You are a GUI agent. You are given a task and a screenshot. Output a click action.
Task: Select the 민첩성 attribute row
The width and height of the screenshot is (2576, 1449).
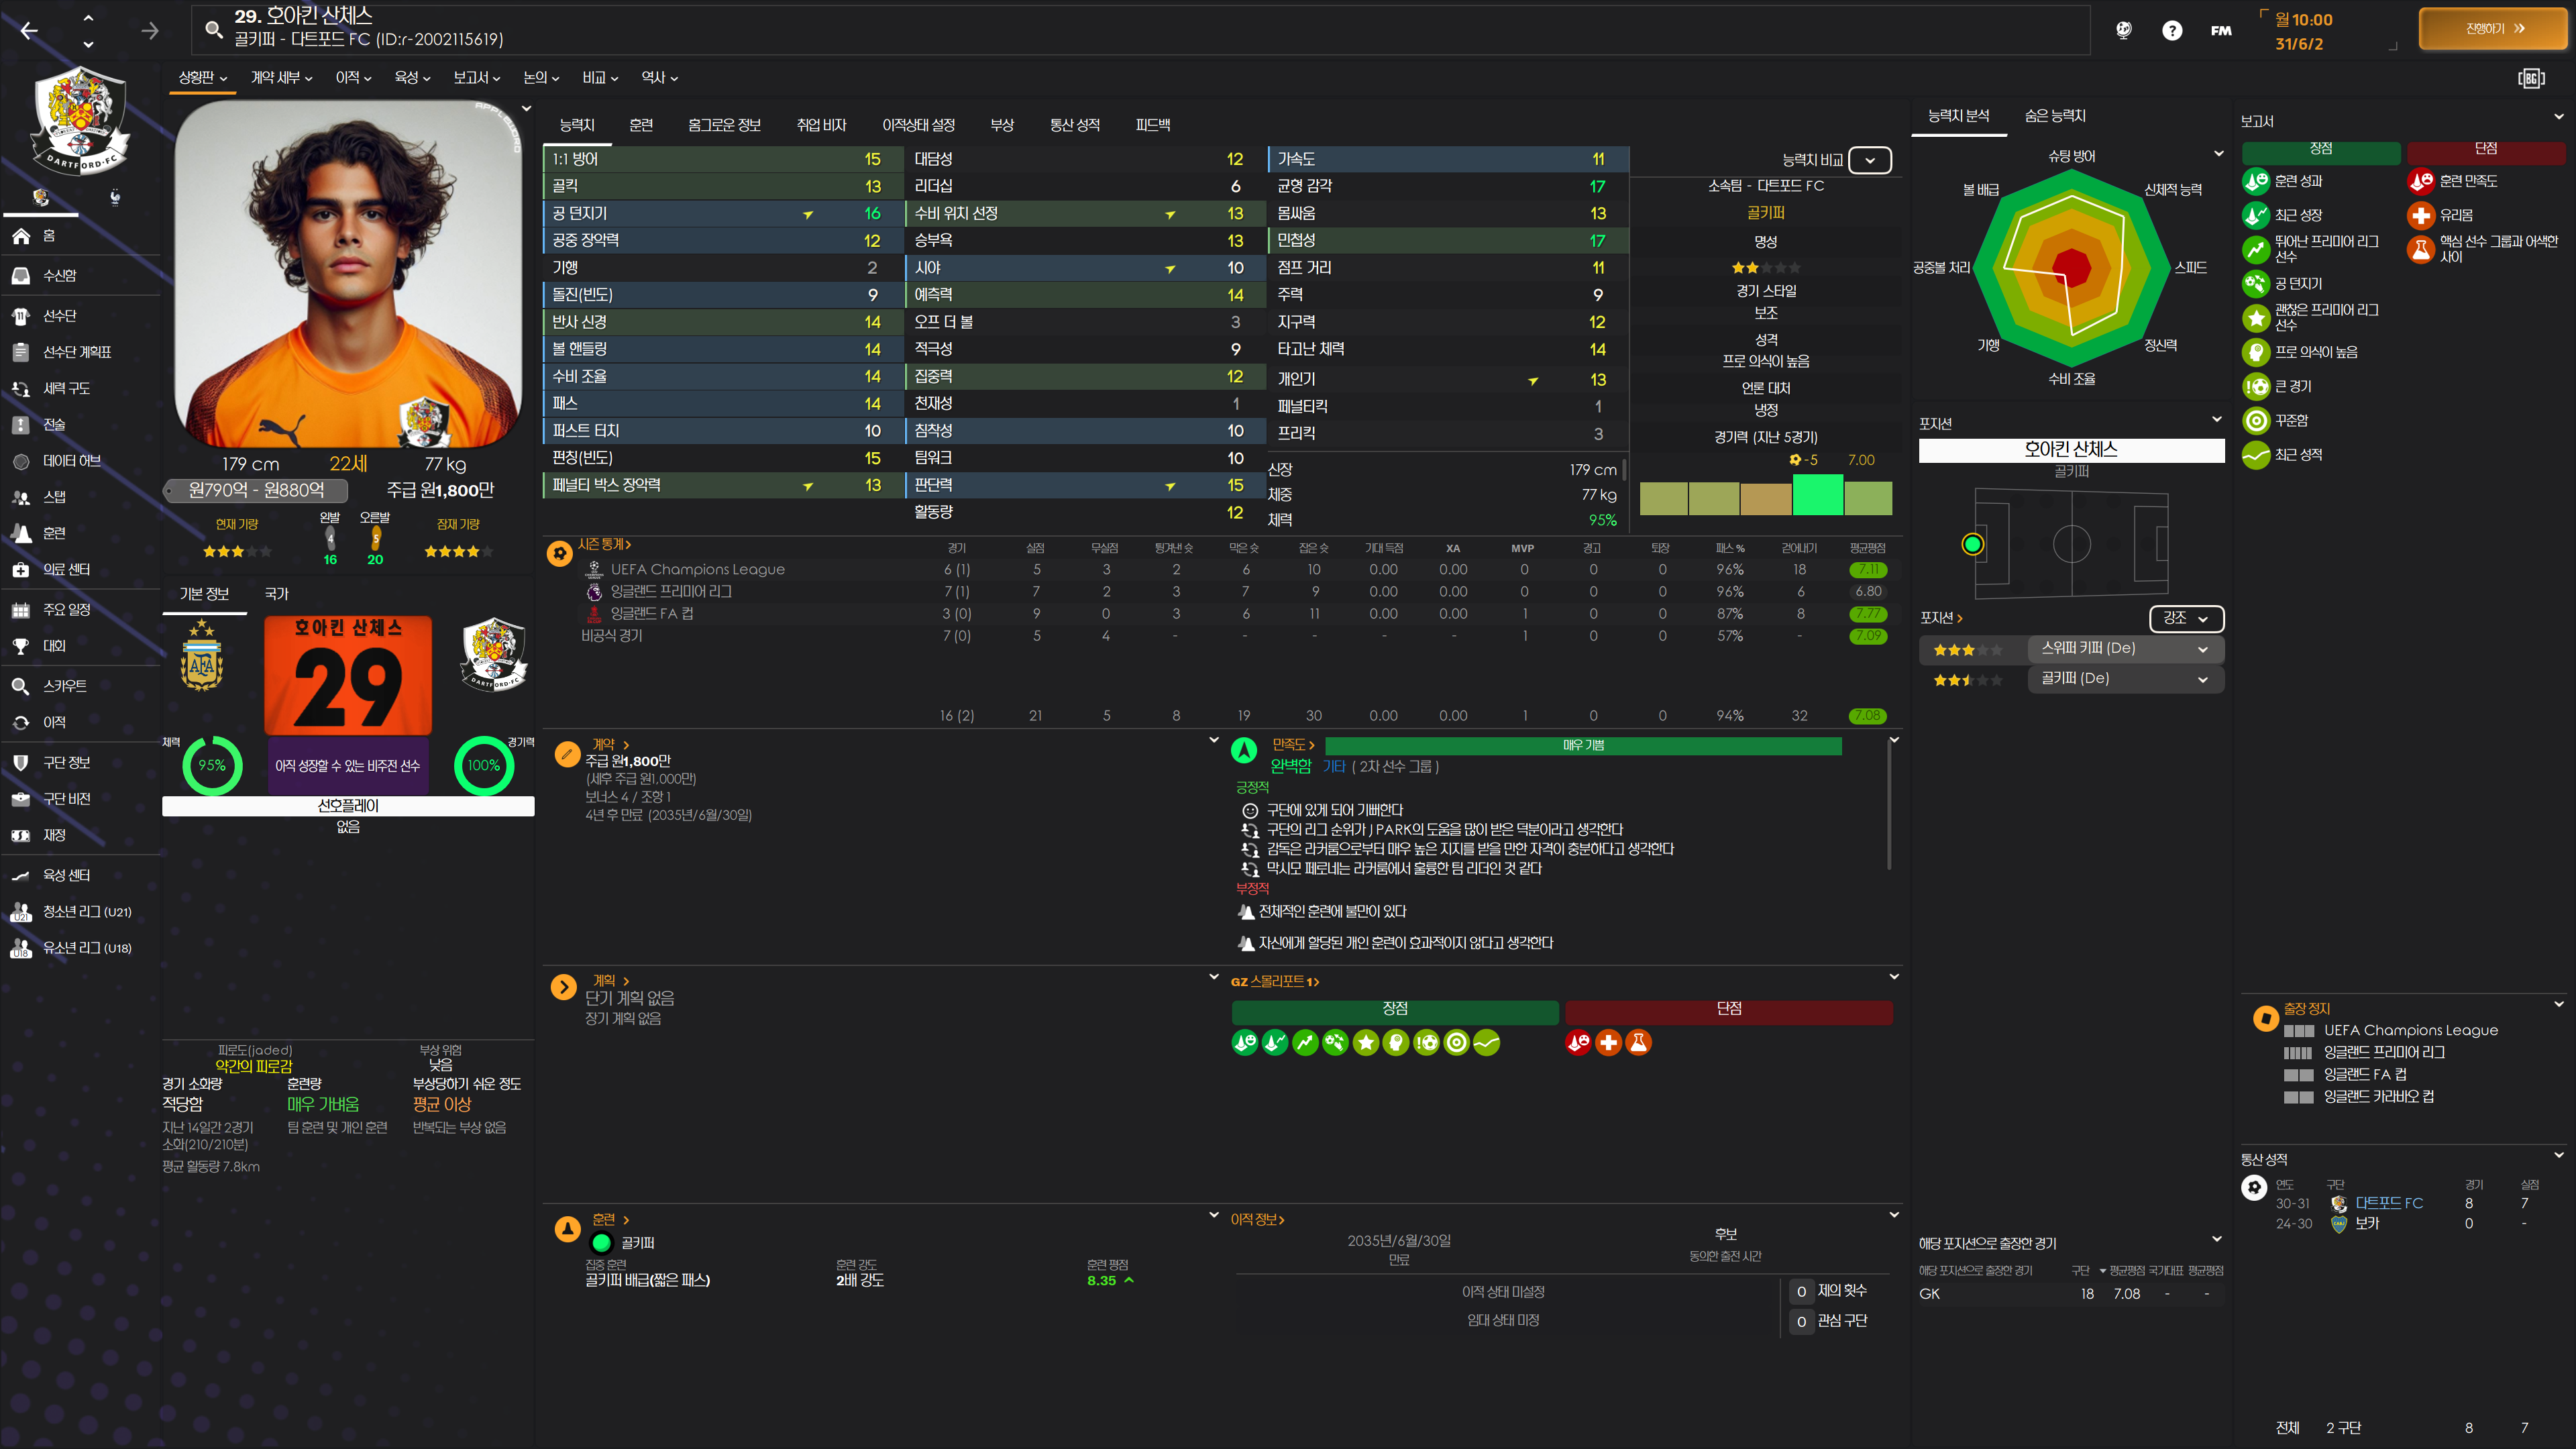tap(1448, 240)
